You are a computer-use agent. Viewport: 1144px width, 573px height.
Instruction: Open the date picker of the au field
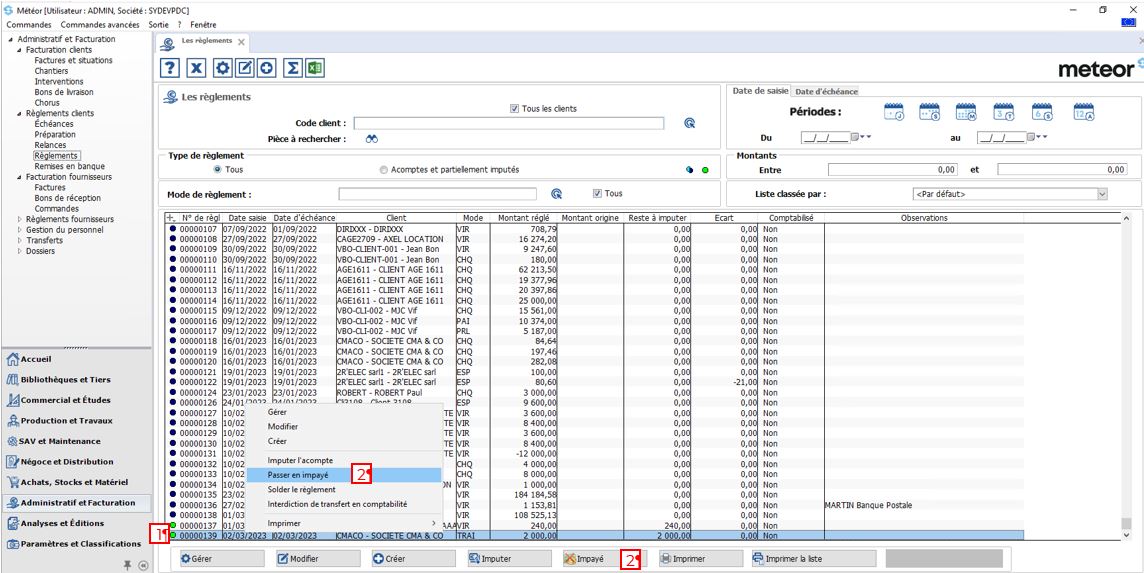(x=1032, y=137)
